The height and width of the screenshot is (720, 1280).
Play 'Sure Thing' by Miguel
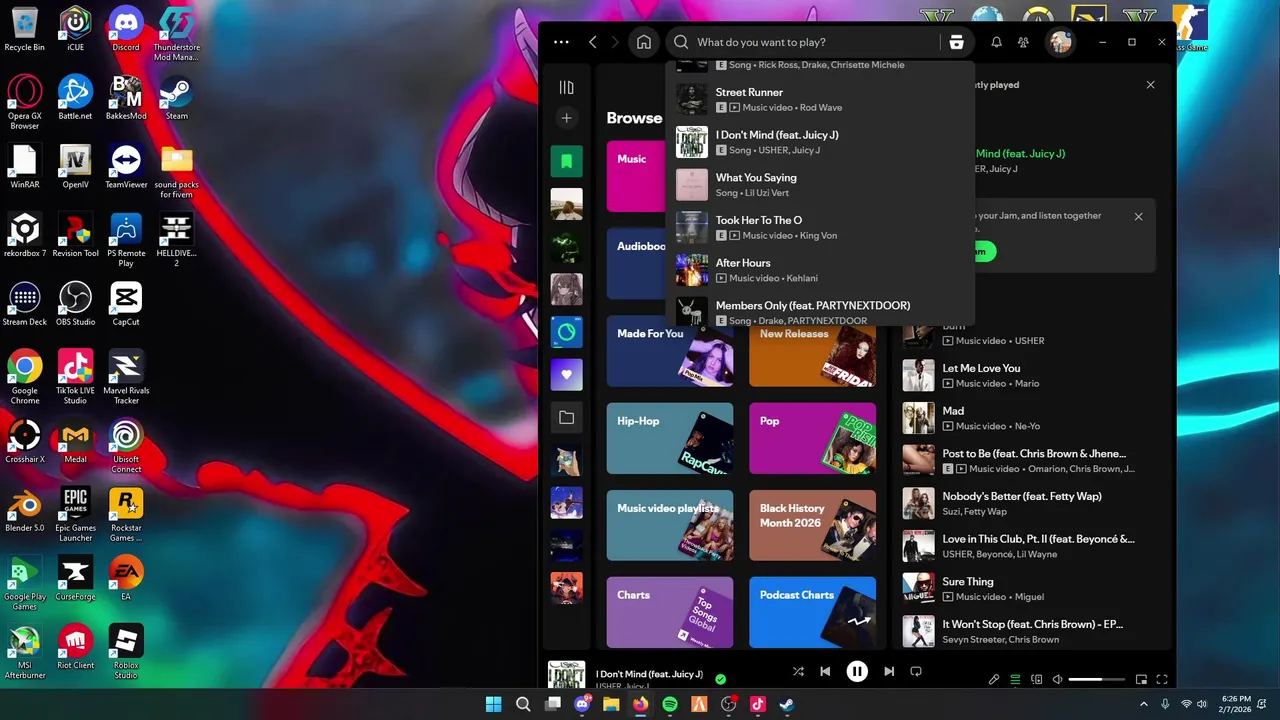(x=1030, y=588)
